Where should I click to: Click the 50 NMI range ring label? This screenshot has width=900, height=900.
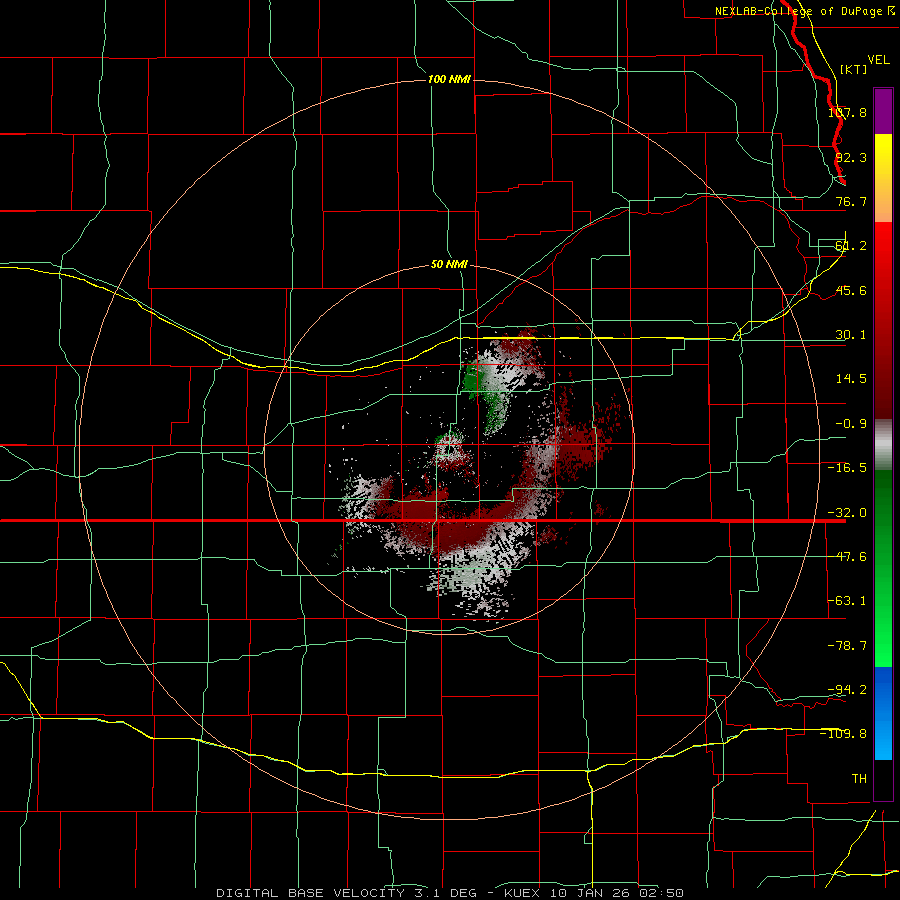click(x=449, y=264)
